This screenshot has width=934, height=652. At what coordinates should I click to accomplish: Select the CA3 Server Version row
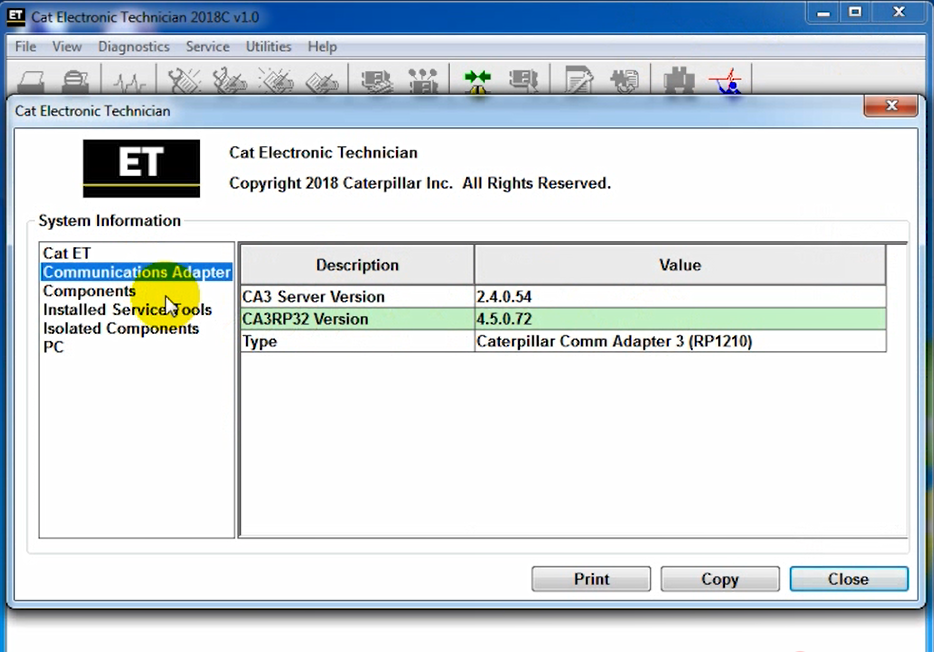[357, 297]
